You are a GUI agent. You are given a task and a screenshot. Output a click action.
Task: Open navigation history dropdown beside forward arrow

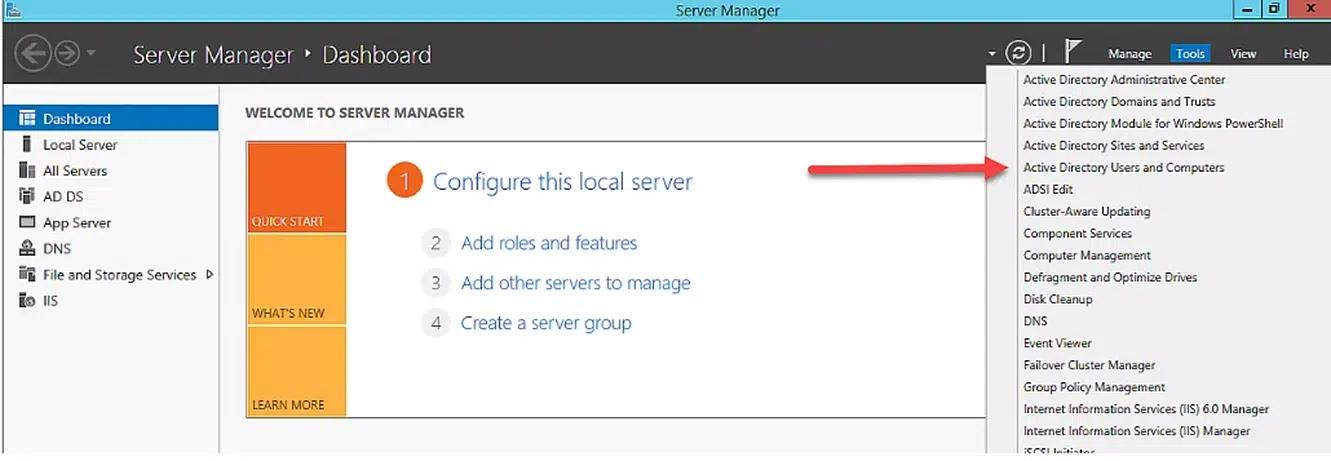coord(91,53)
